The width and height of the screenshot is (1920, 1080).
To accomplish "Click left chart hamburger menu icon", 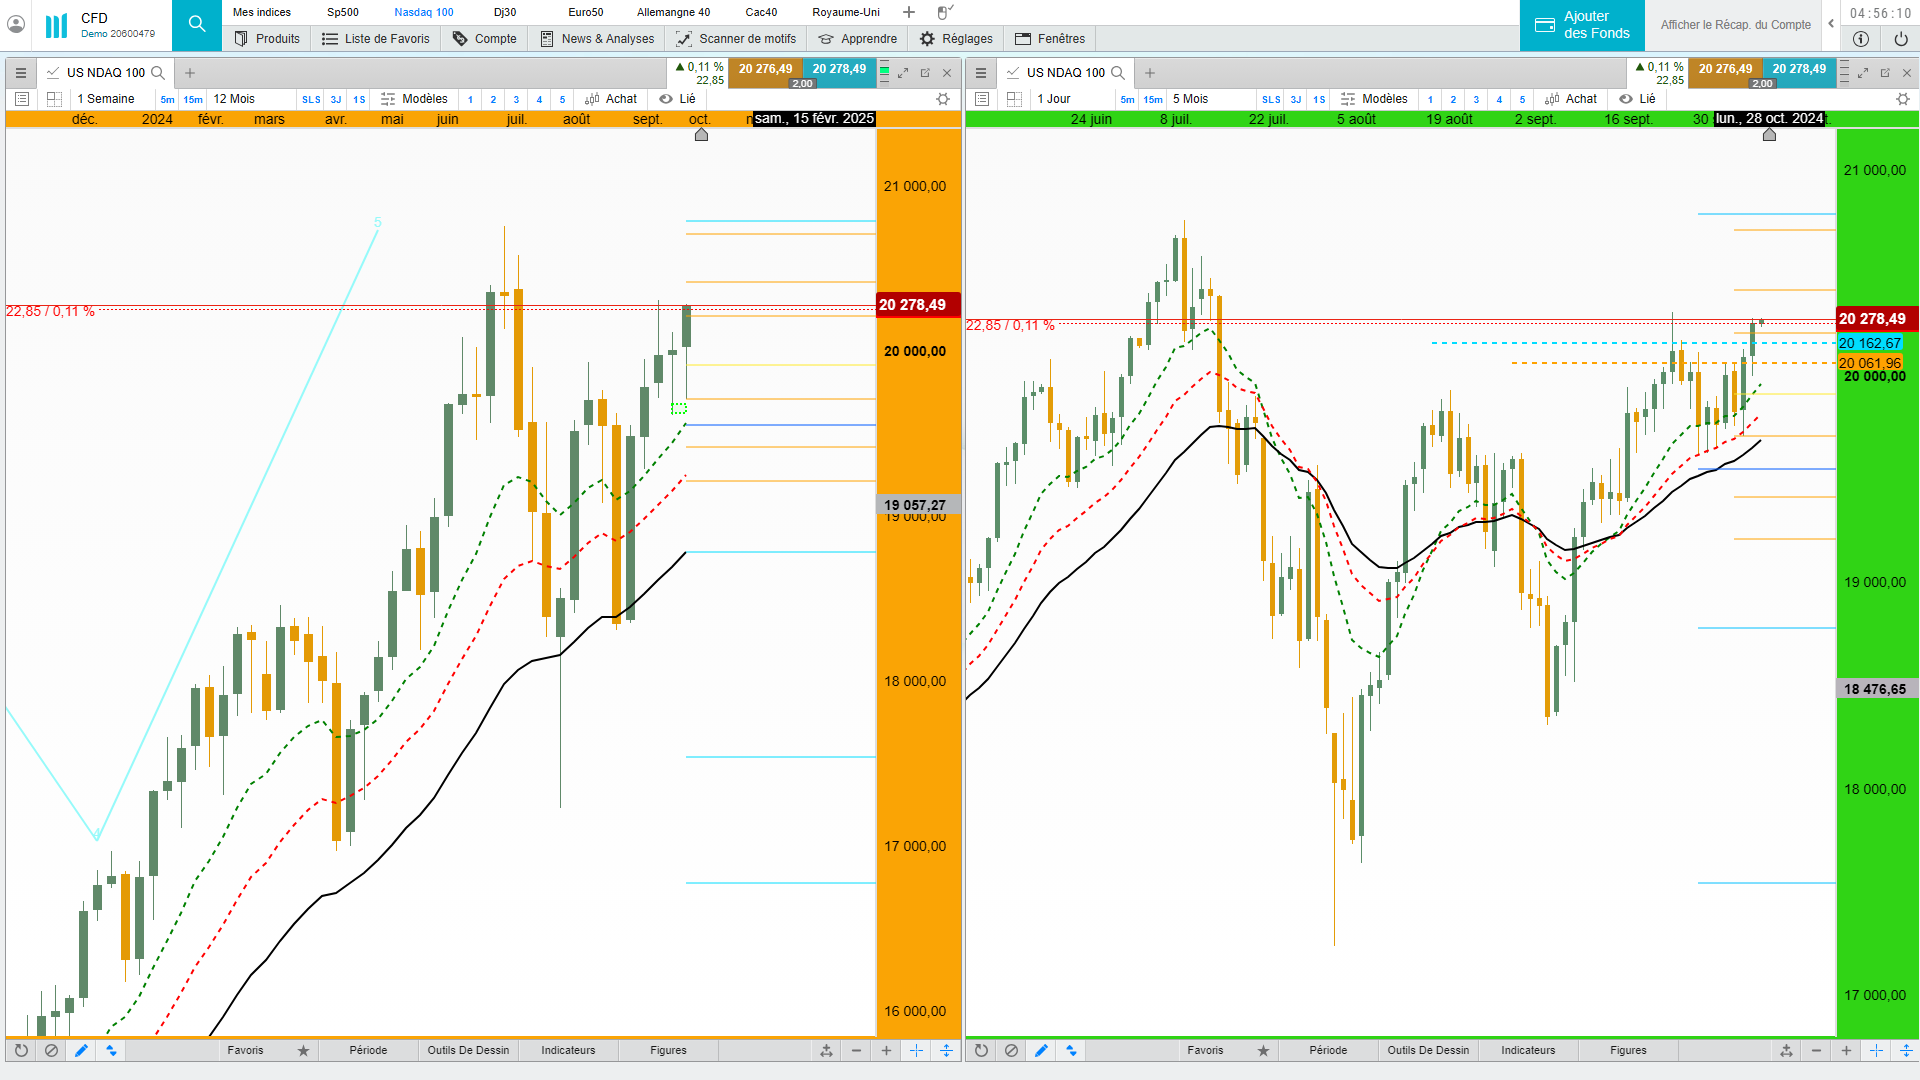I will tap(21, 73).
